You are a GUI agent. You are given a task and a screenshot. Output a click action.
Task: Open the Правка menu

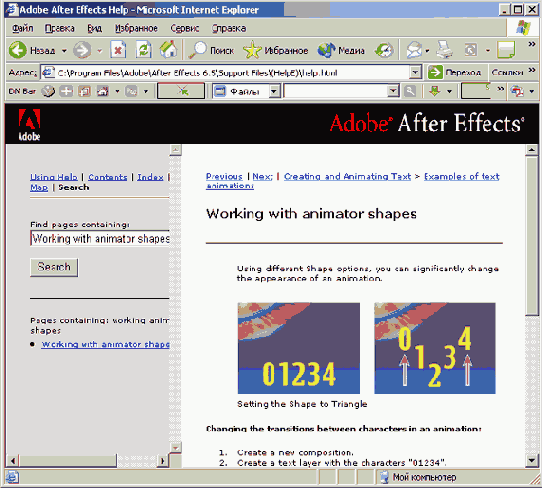[x=59, y=28]
